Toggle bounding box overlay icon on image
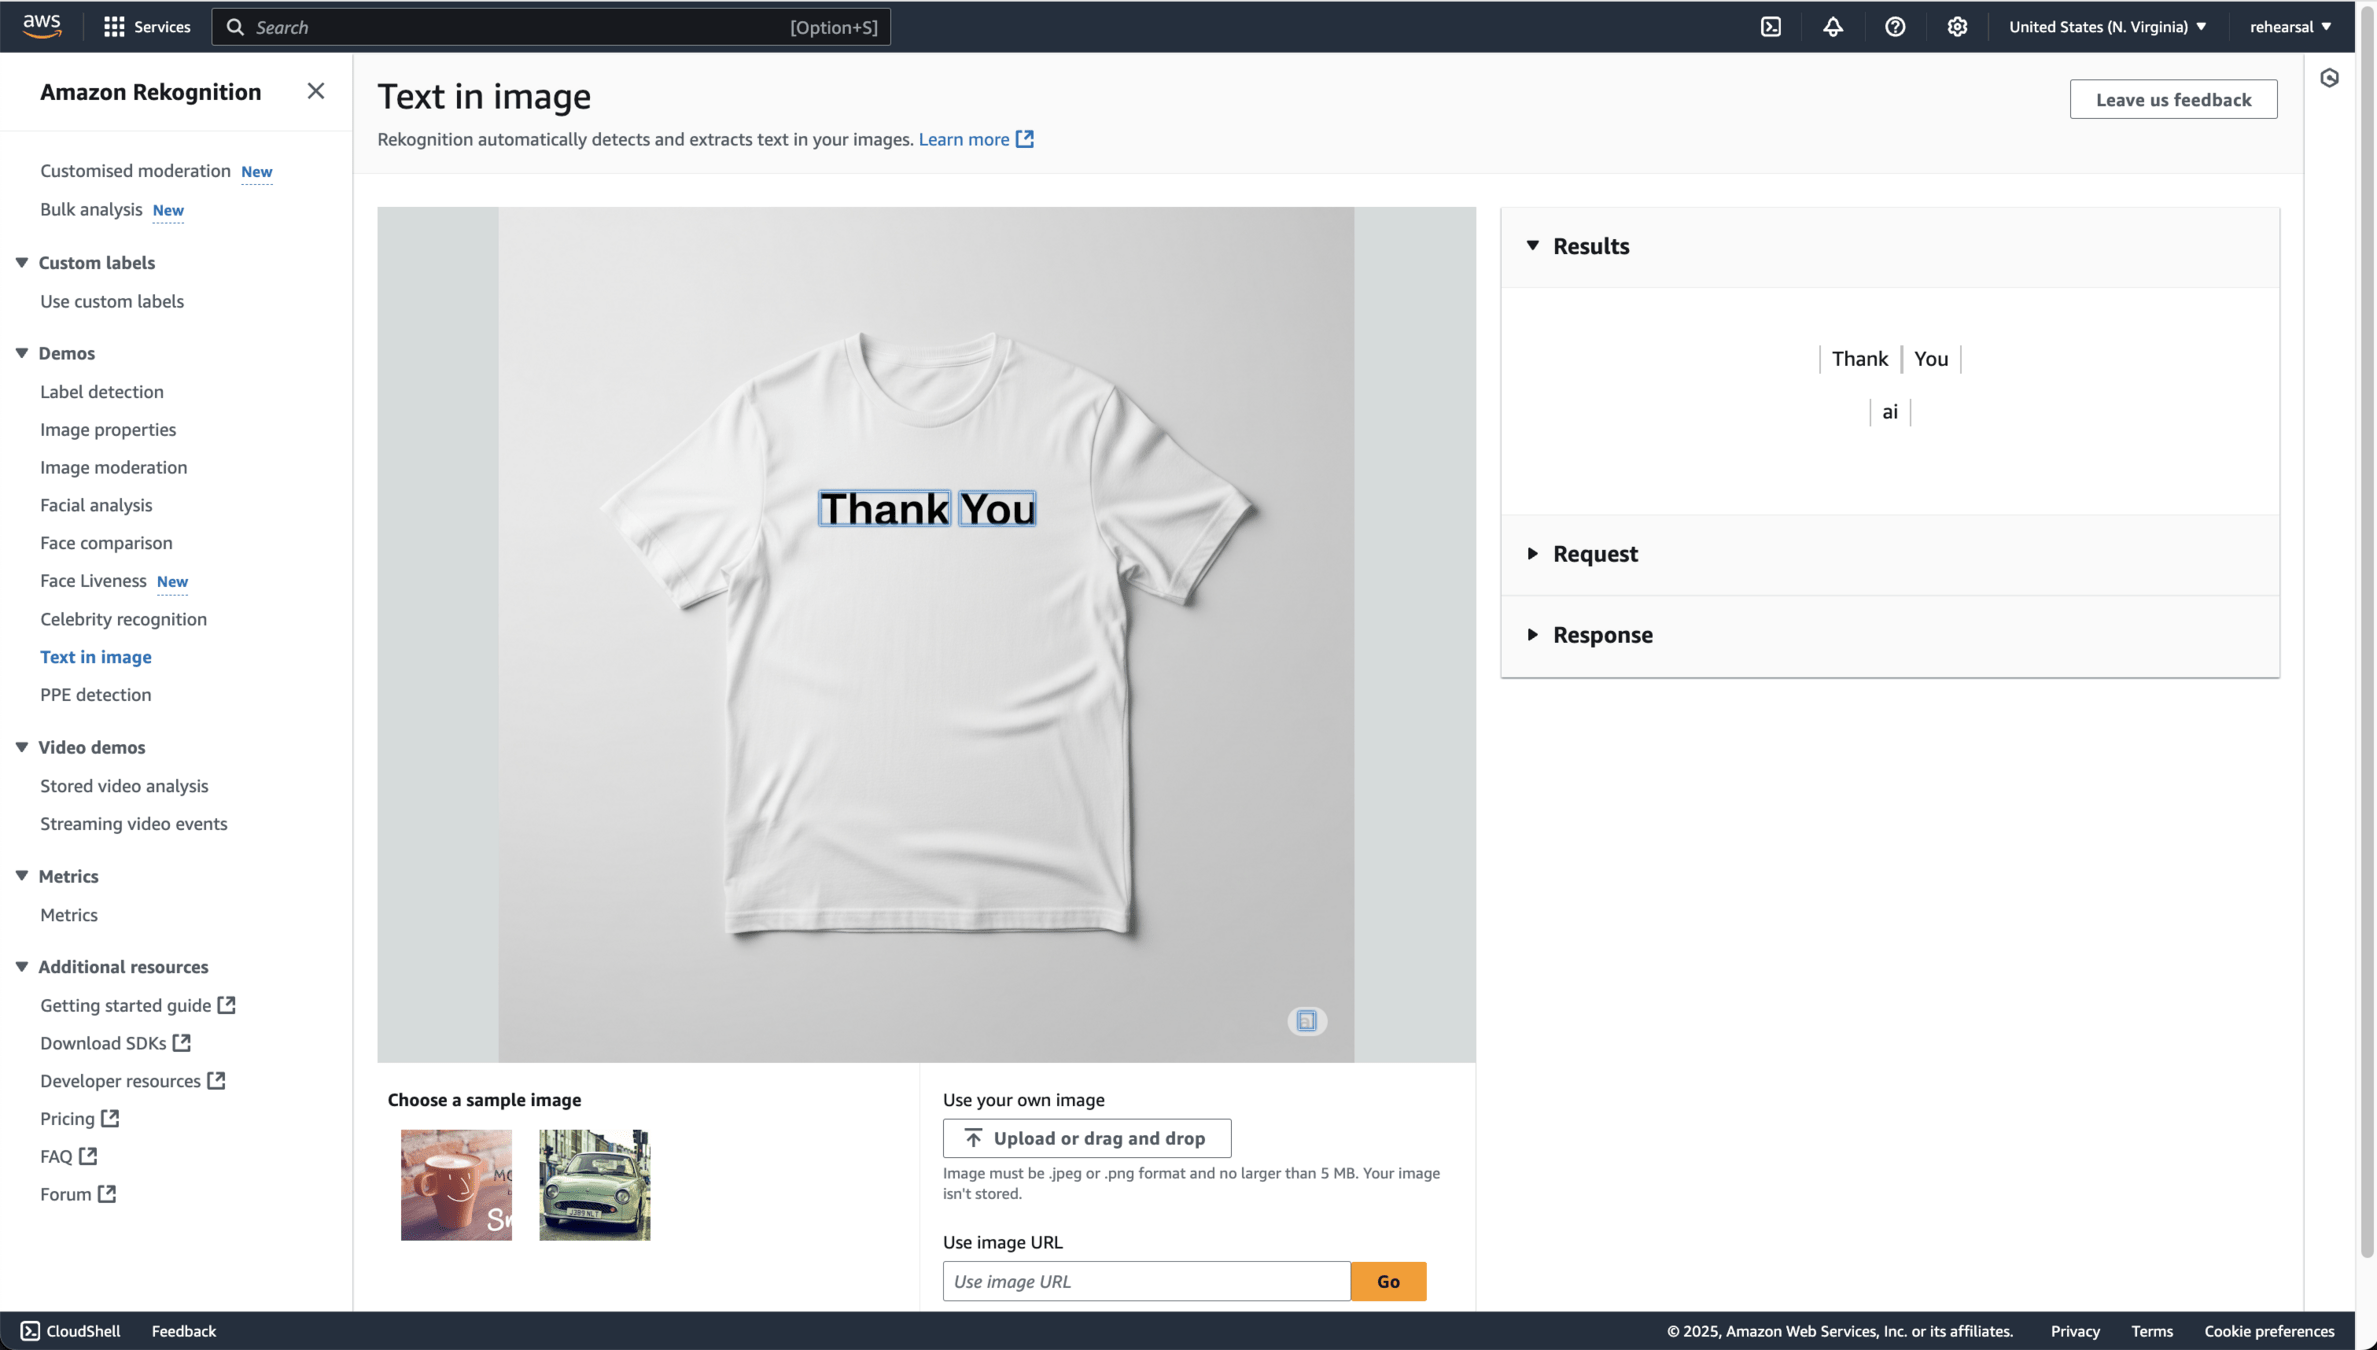 click(1306, 1020)
